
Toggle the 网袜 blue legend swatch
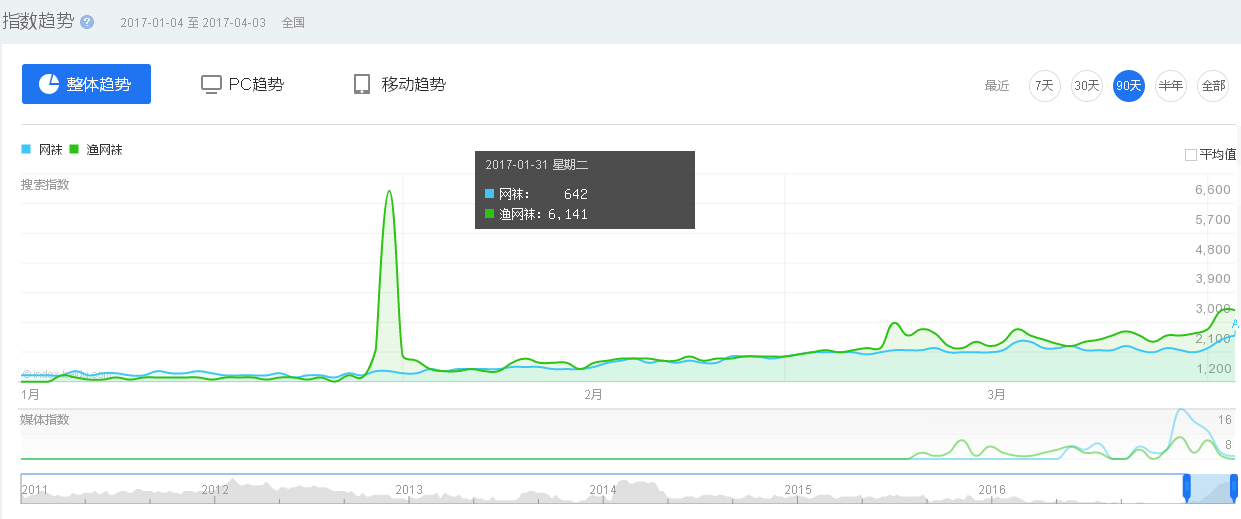pyautogui.click(x=26, y=149)
